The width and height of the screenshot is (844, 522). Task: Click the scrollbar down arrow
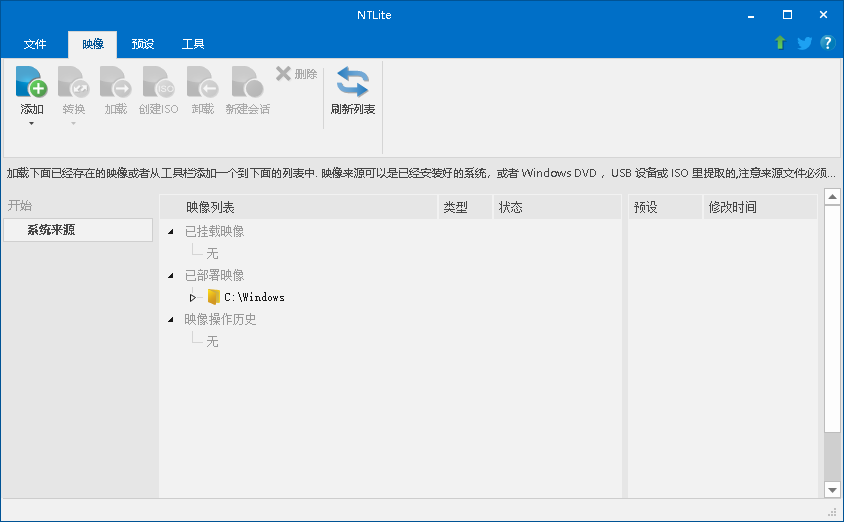(832, 490)
